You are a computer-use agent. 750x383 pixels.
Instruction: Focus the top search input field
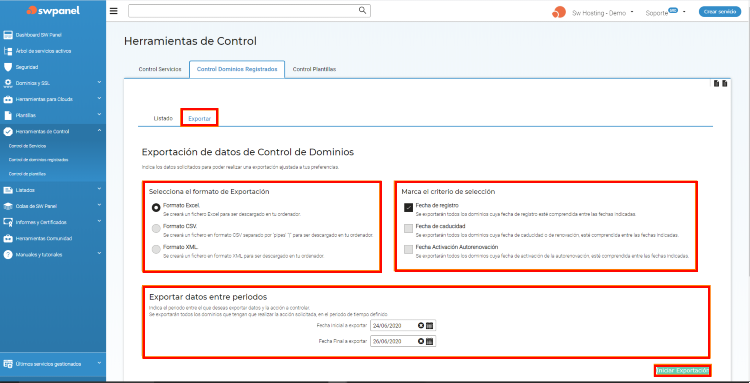click(x=249, y=11)
